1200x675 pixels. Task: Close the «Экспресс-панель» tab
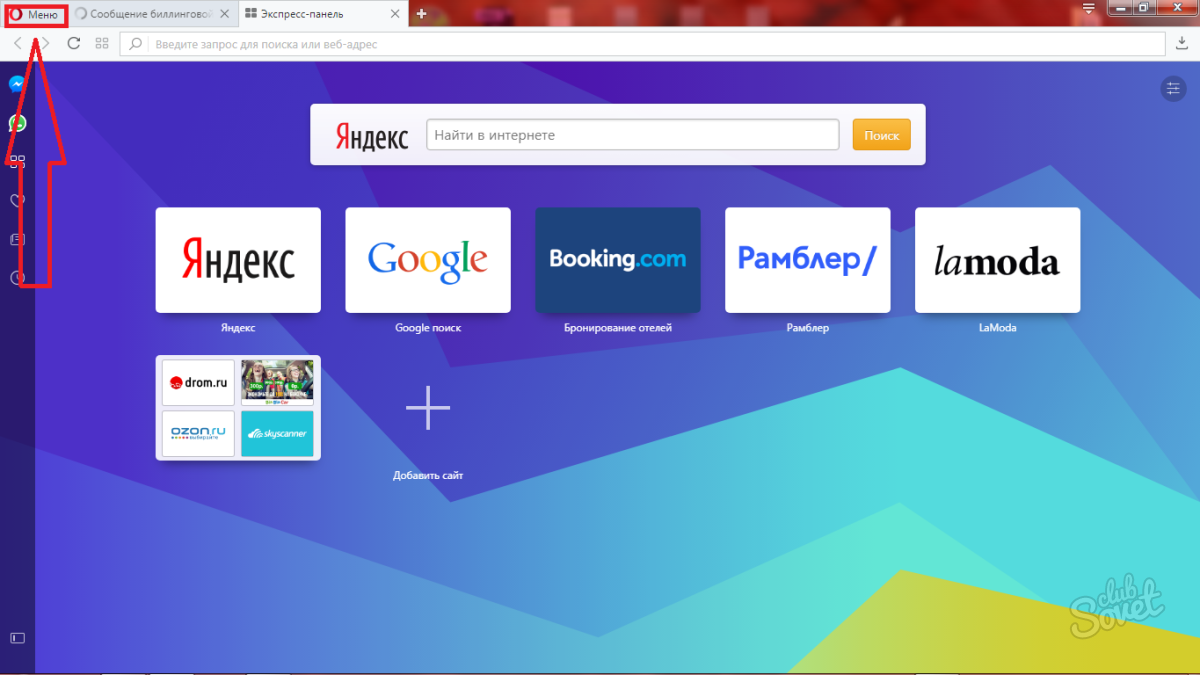(x=396, y=15)
